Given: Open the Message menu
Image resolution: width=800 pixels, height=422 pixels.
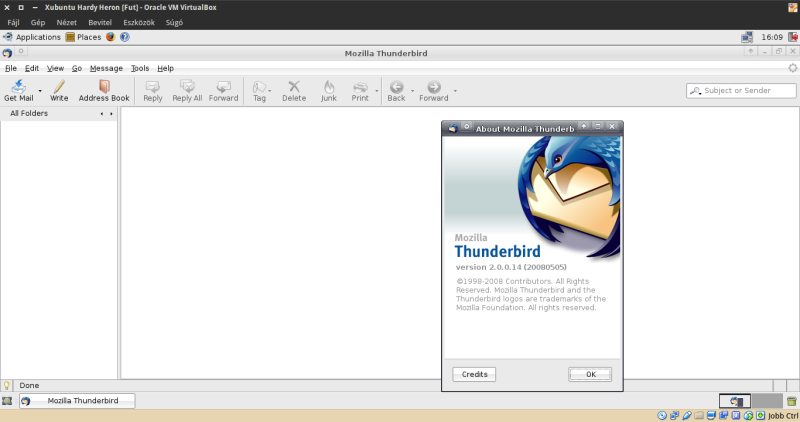Looking at the screenshot, I should (106, 68).
